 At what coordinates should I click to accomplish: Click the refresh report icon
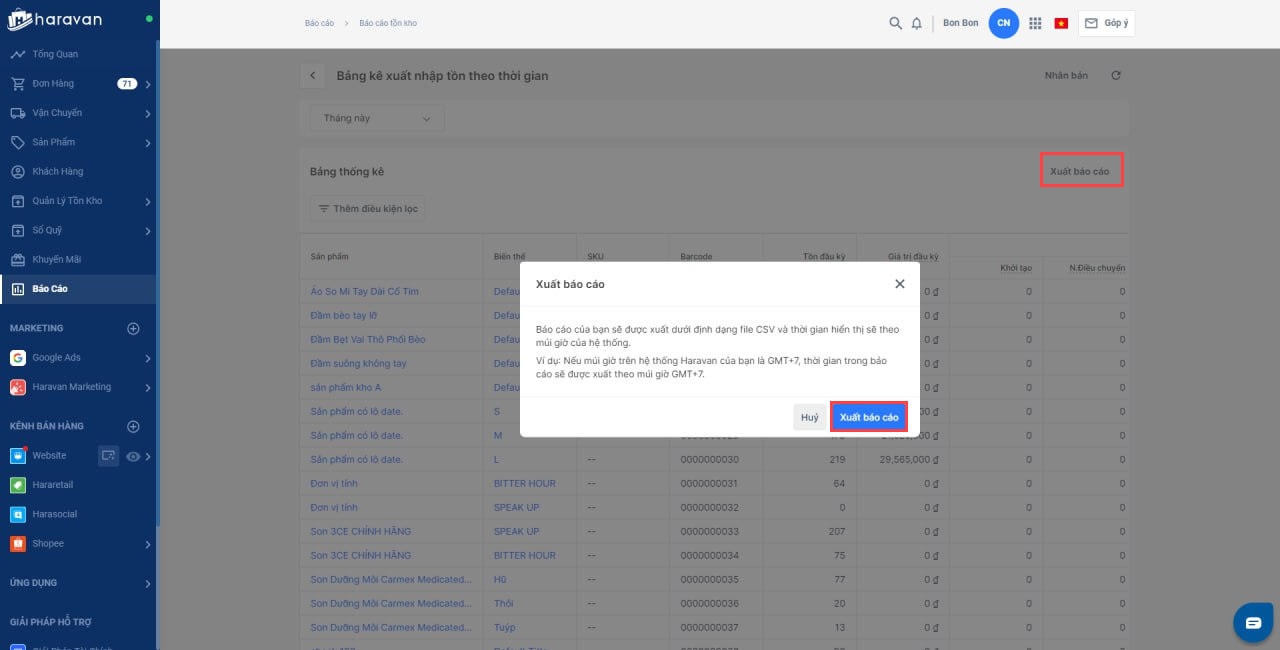(1116, 76)
